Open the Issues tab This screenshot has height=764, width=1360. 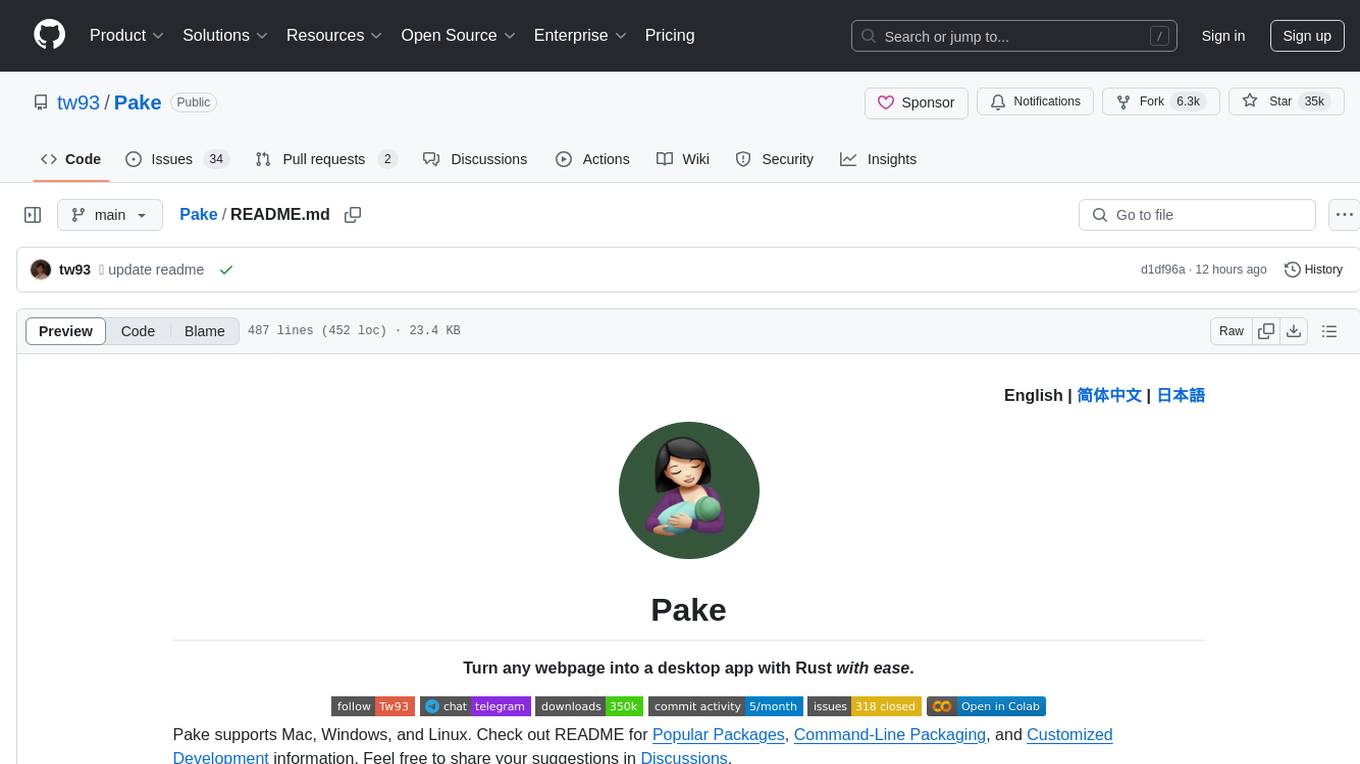click(177, 159)
